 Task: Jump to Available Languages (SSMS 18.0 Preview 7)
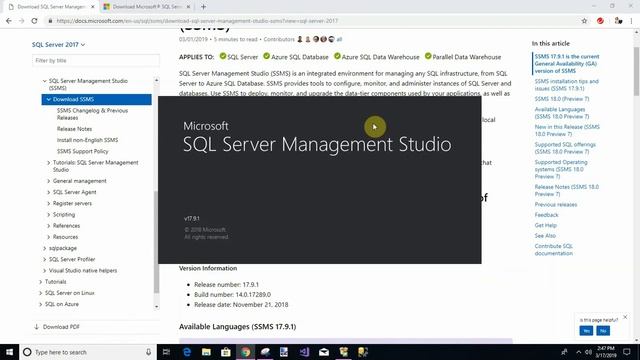pyautogui.click(x=562, y=113)
